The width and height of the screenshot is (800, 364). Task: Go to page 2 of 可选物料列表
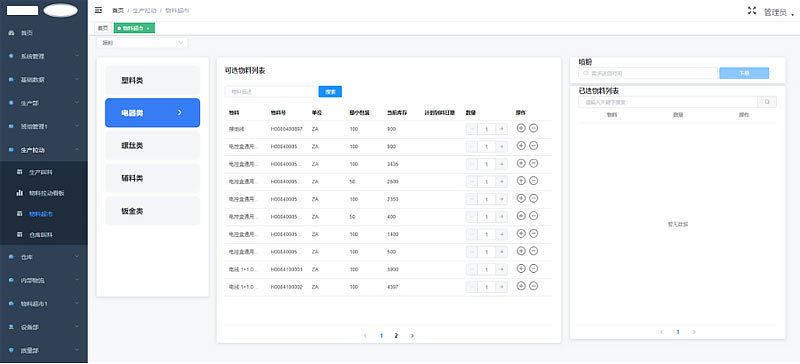pos(396,335)
